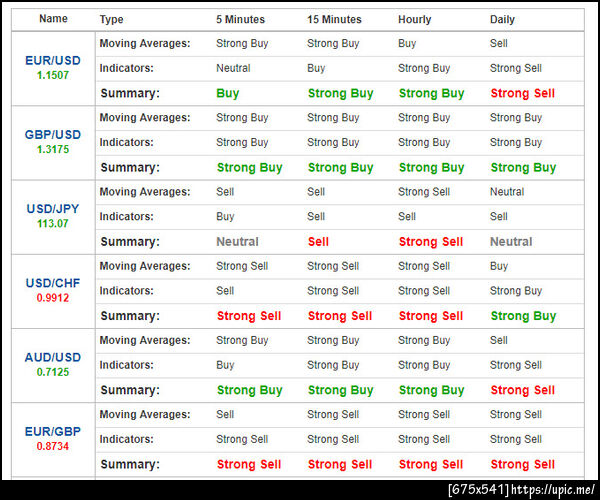Open the EUR/GBP currency pair link
The width and height of the screenshot is (600, 500).
[x=53, y=432]
